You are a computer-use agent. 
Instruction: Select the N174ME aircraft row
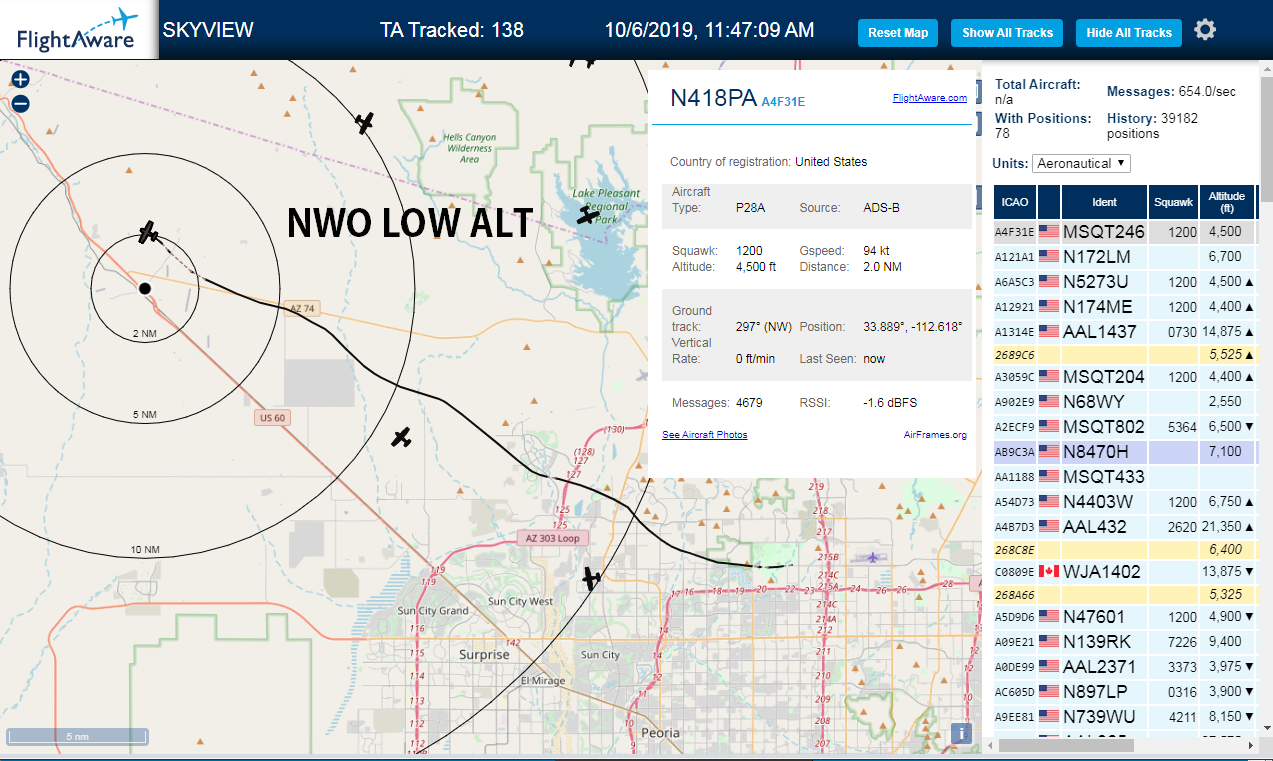(x=1125, y=307)
